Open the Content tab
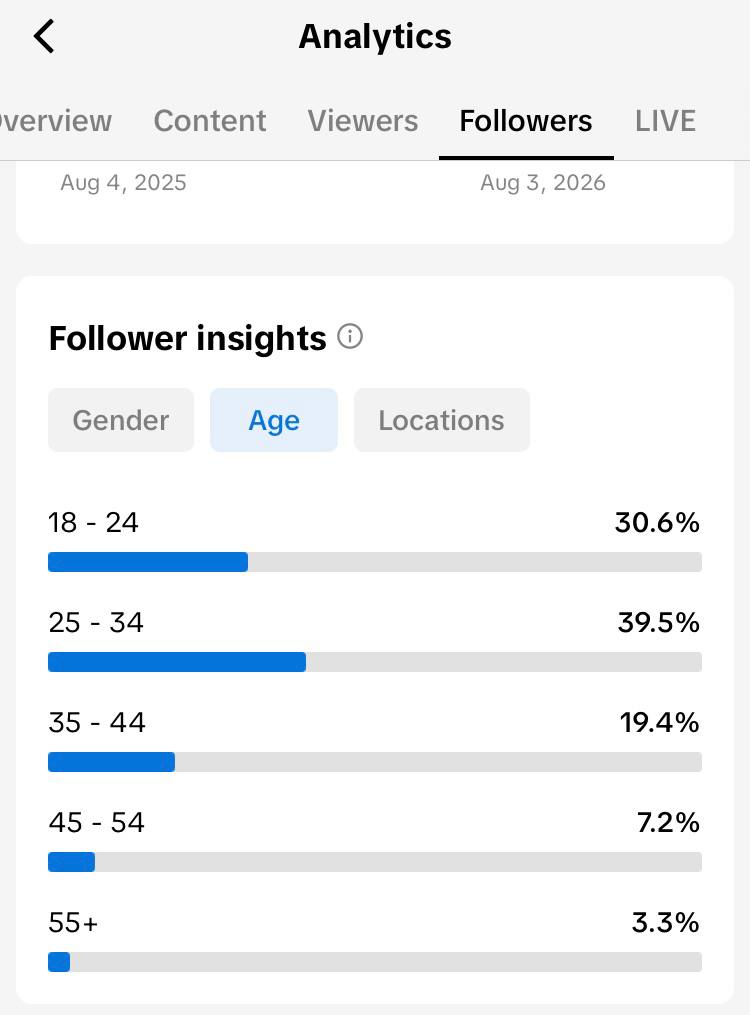The height and width of the screenshot is (1015, 750). point(210,121)
